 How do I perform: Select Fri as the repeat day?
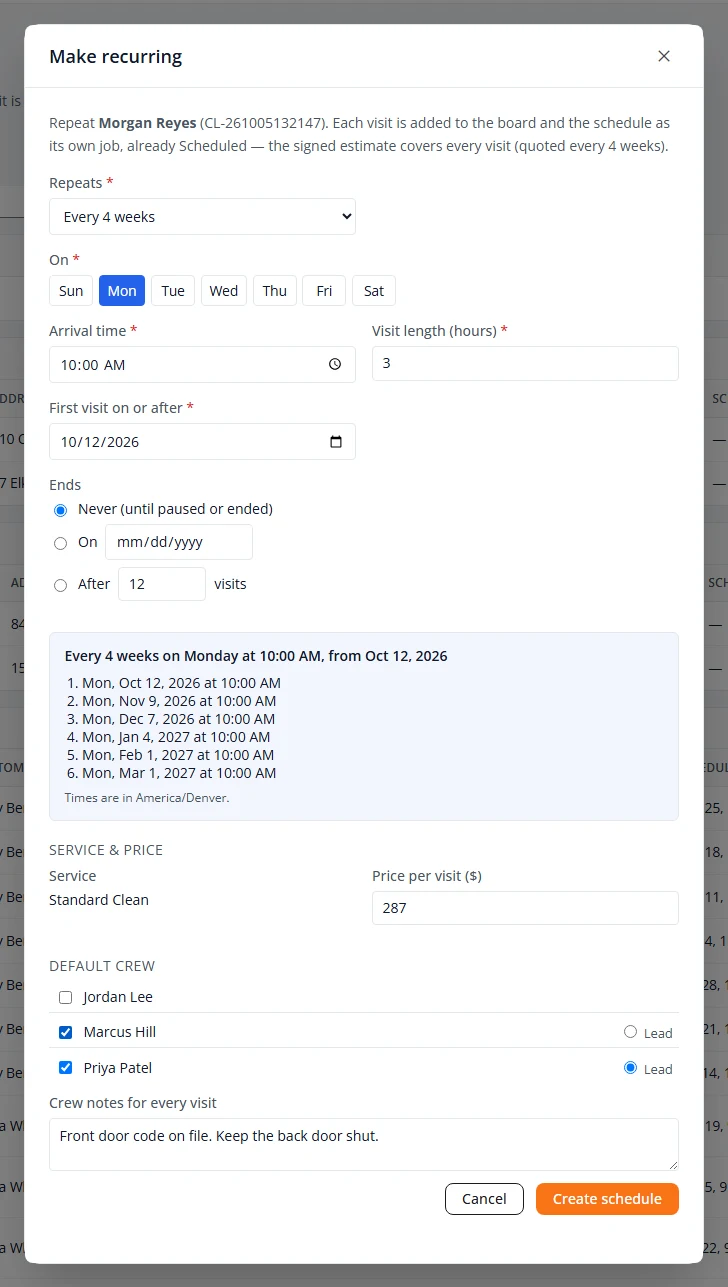(324, 291)
